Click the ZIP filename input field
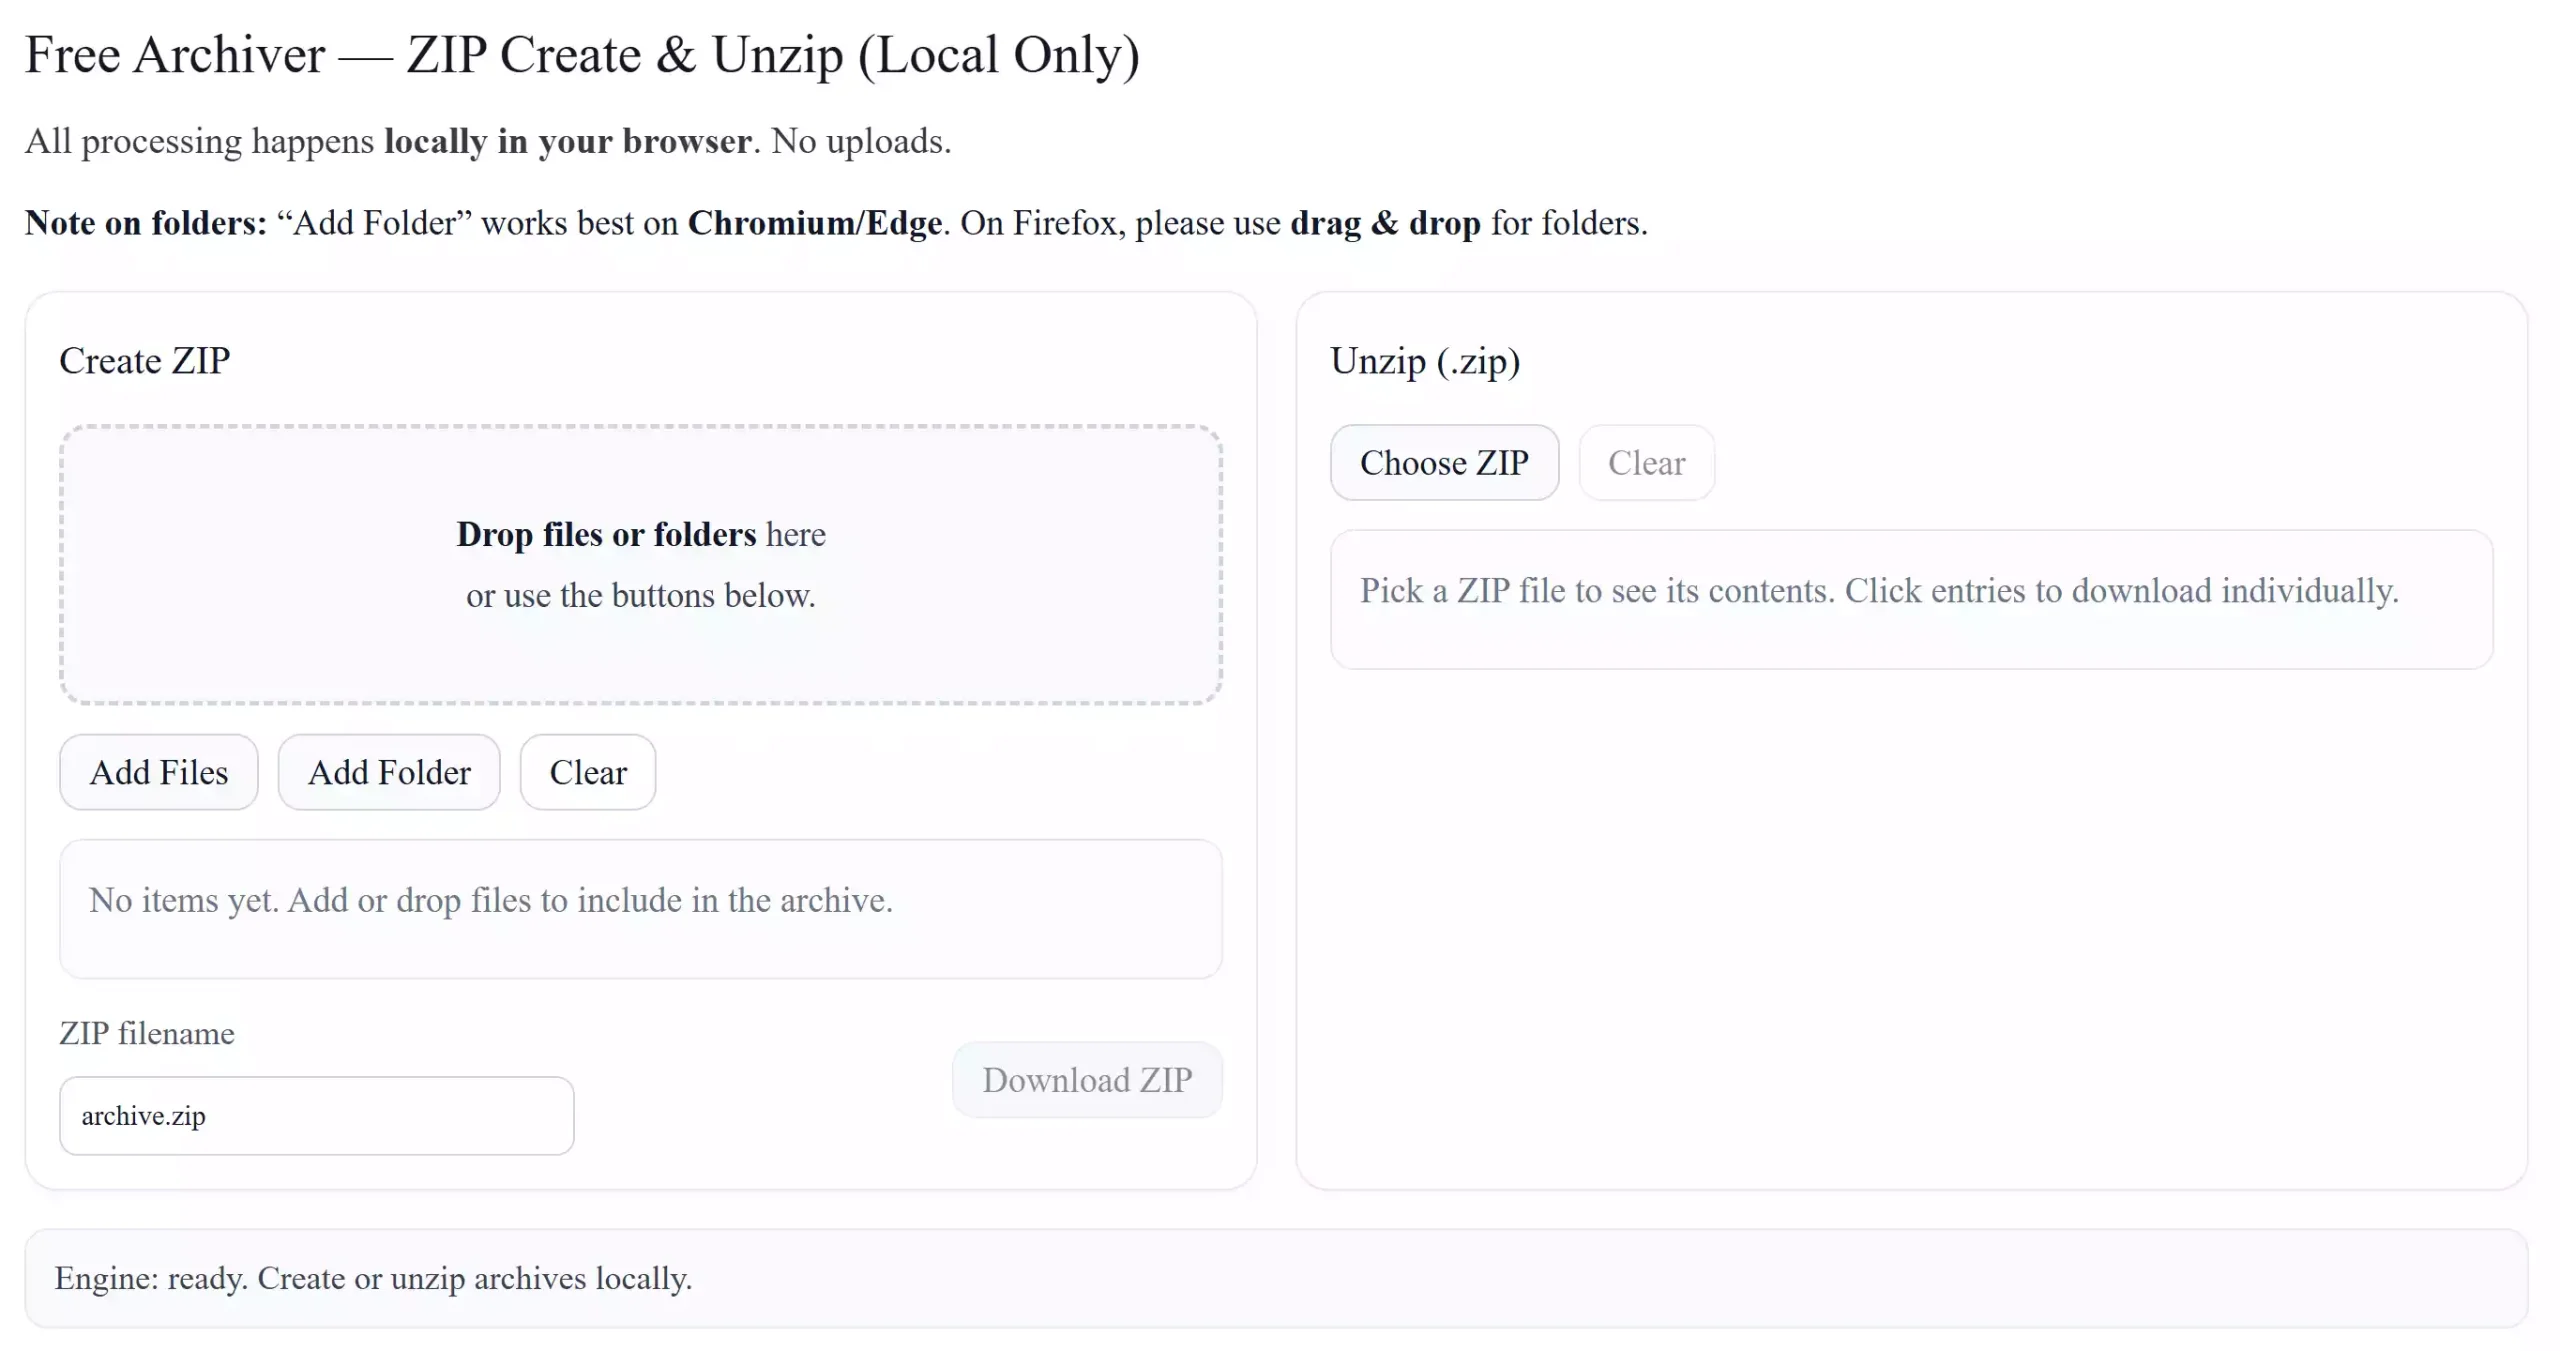 (x=316, y=1115)
